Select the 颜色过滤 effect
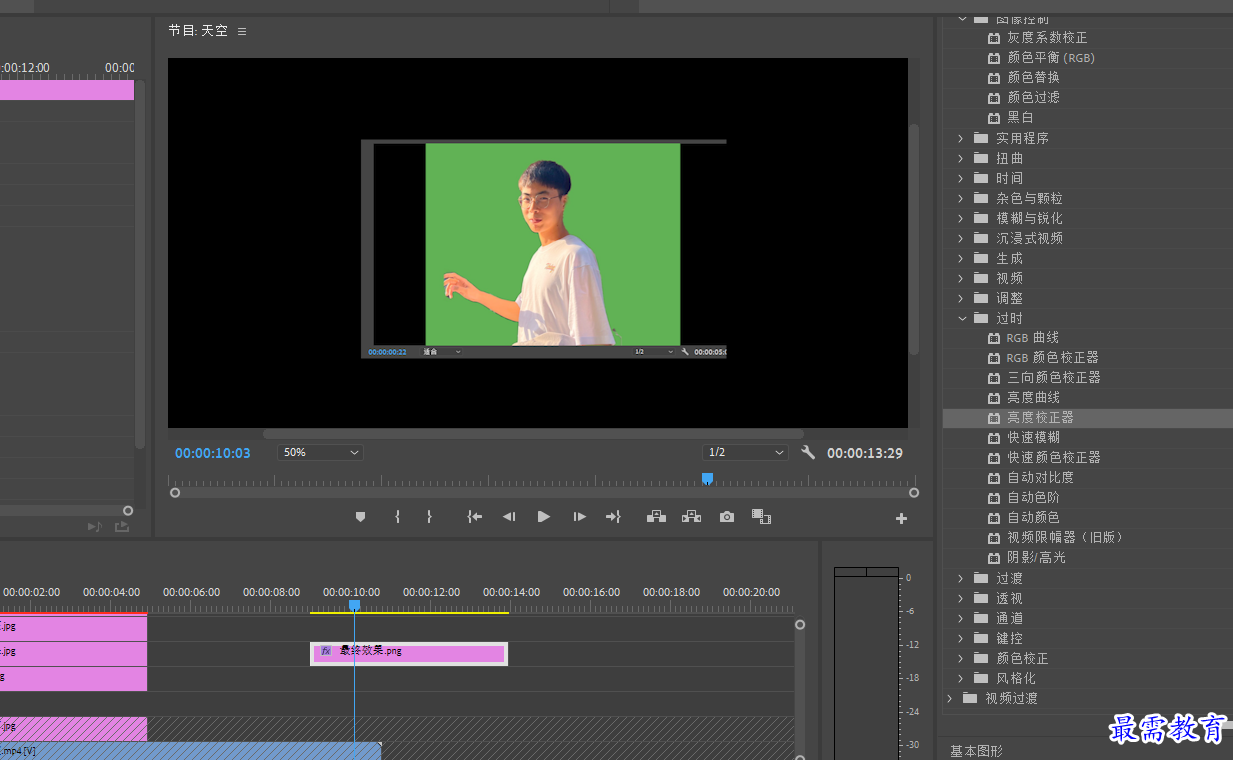 (x=1033, y=97)
